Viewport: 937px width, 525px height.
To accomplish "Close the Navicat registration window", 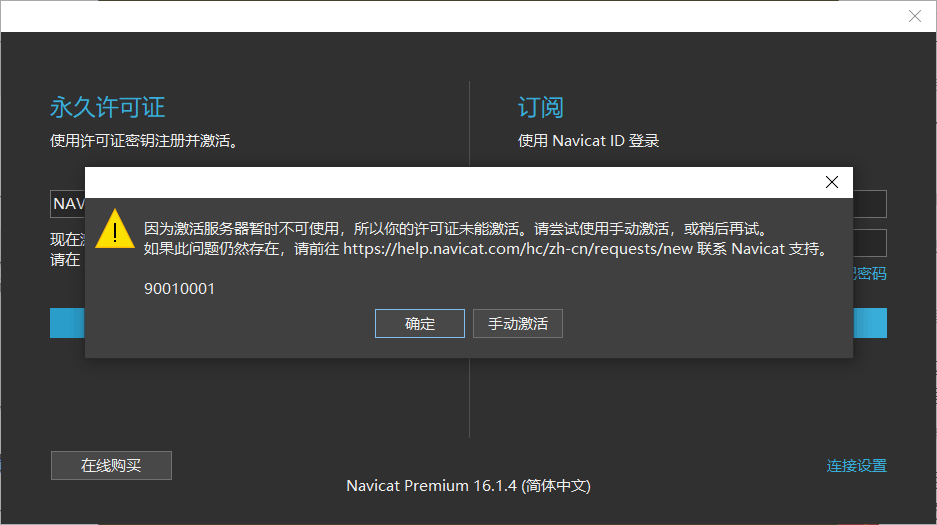I will coord(914,16).
